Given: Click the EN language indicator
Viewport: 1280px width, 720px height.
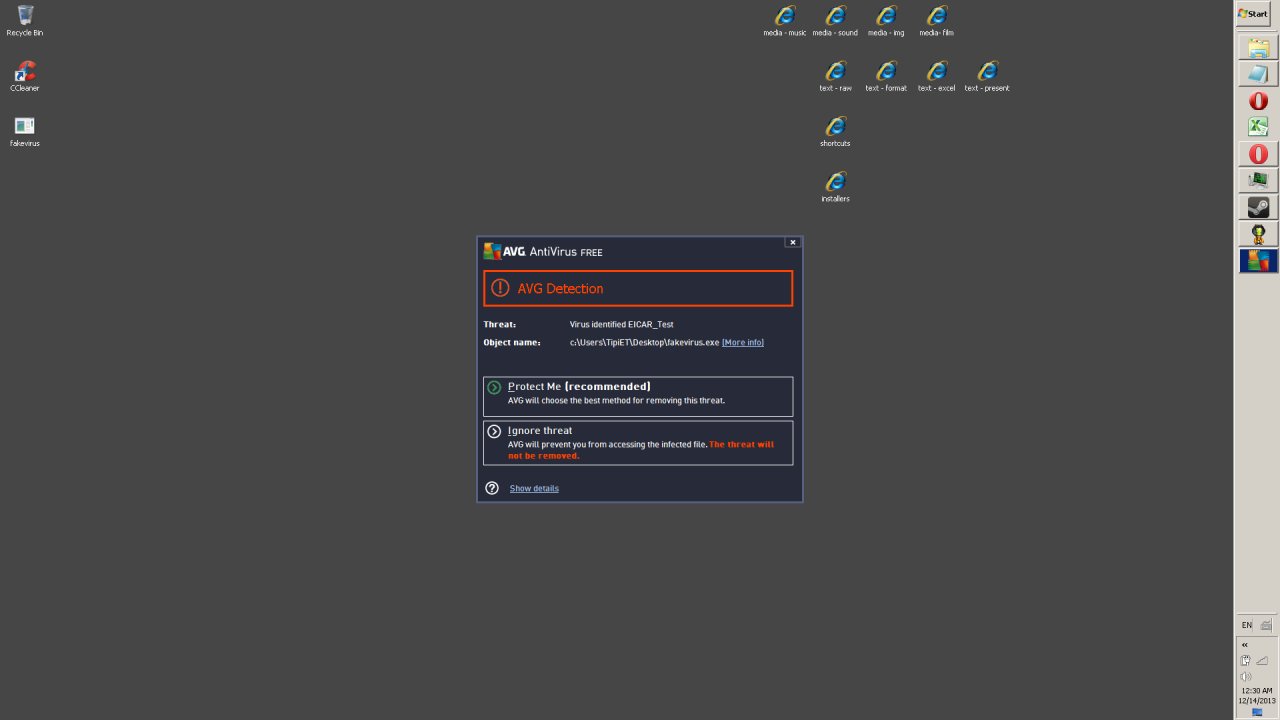Looking at the screenshot, I should pos(1247,625).
